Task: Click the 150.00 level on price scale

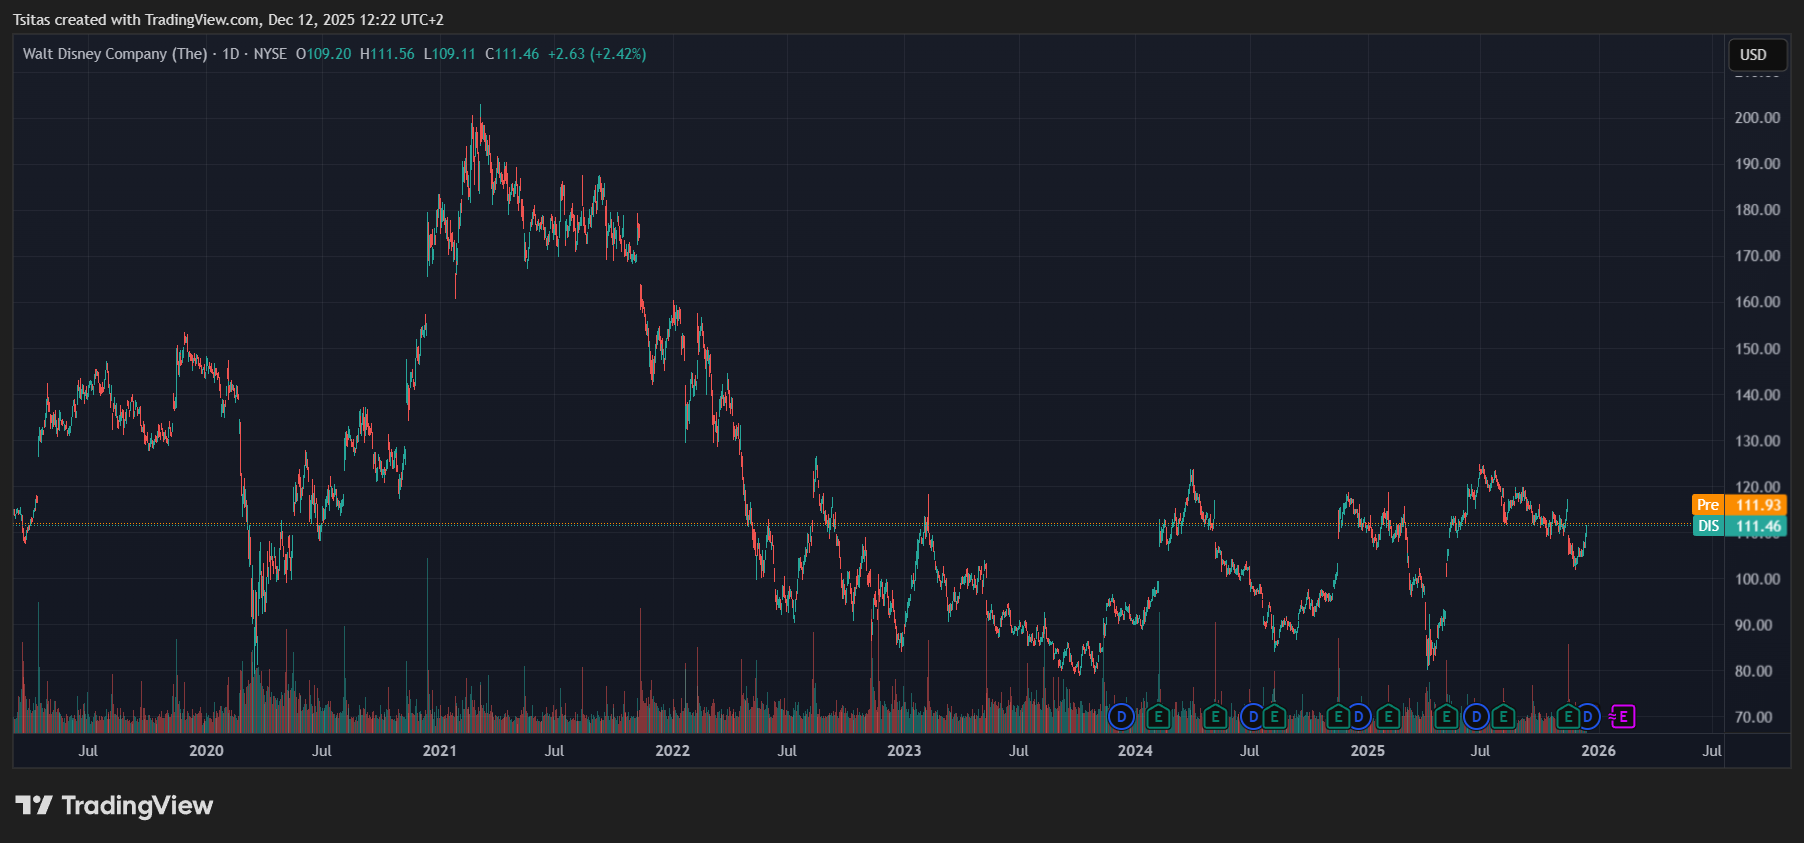Action: (x=1757, y=349)
